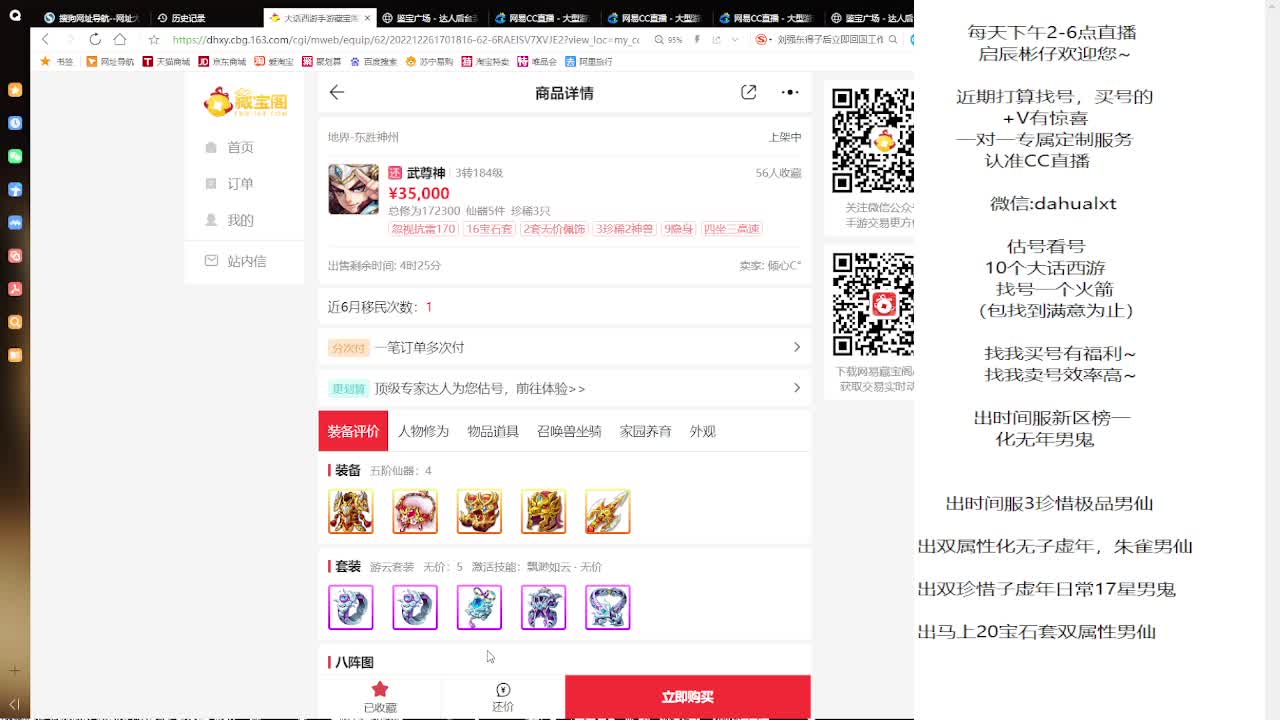The height and width of the screenshot is (720, 1280).
Task: Click the browser sidebar orange search icon
Action: click(x=15, y=322)
